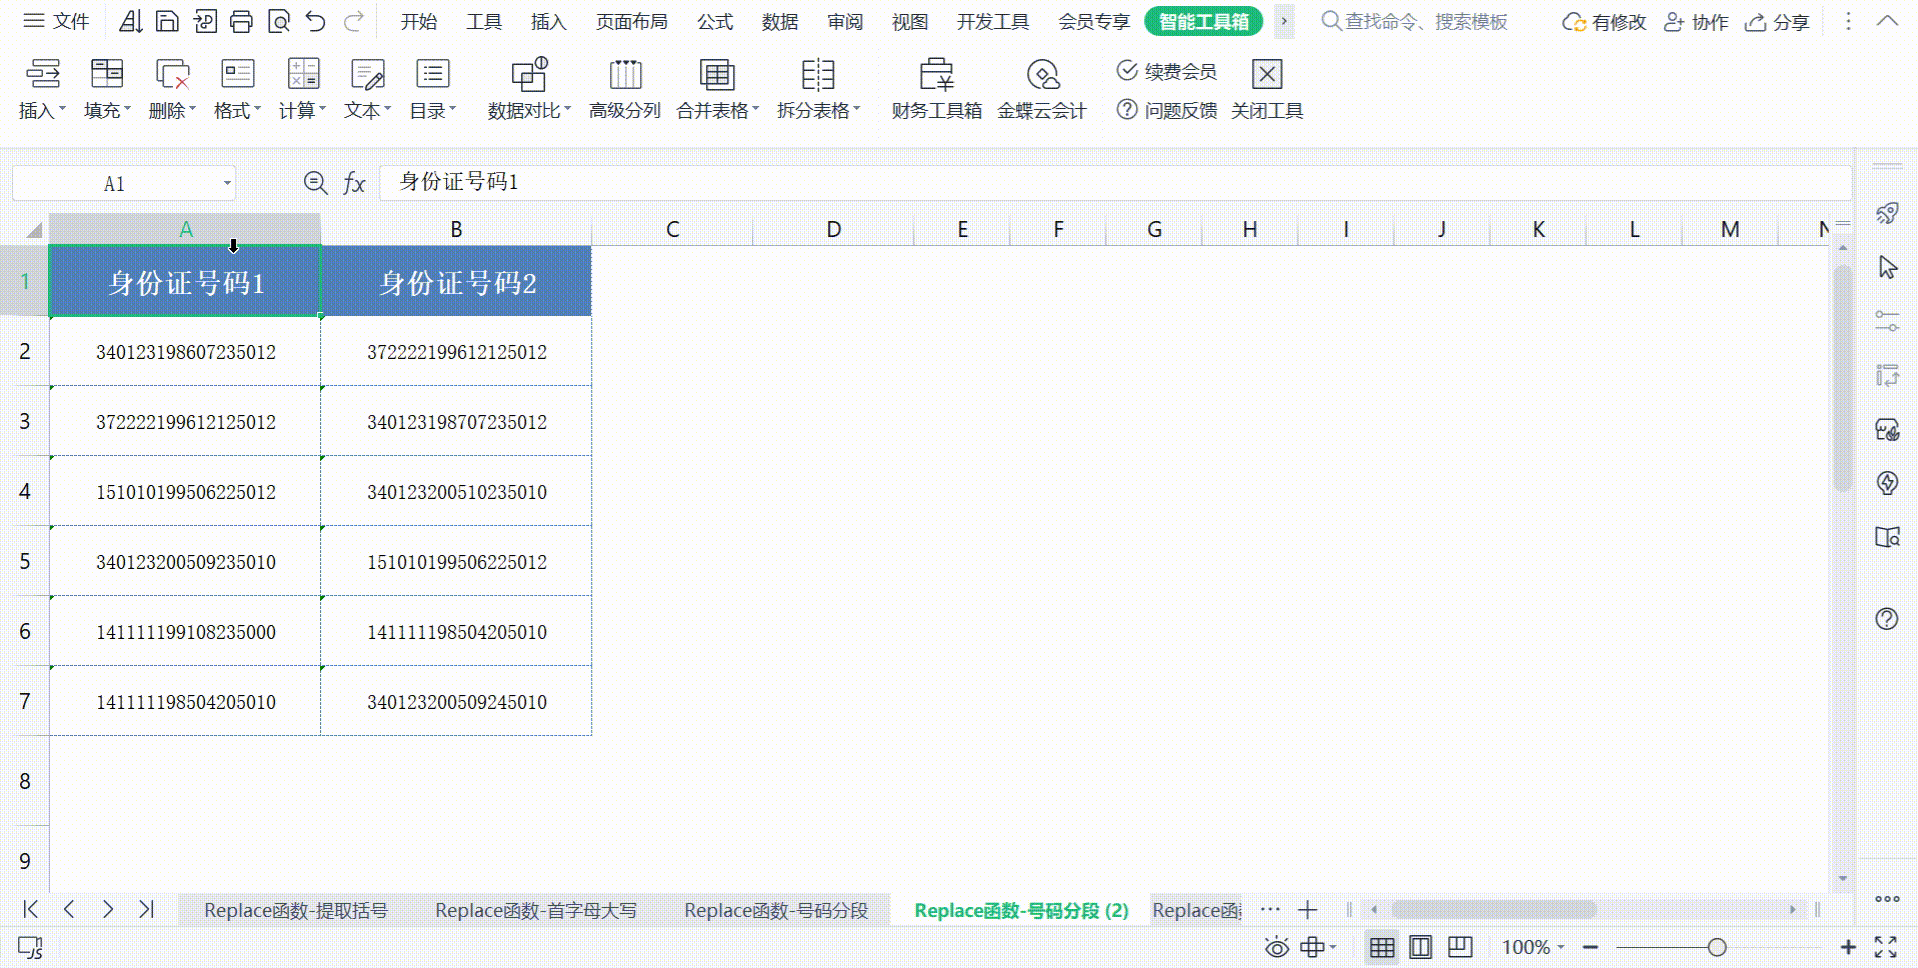Click the redo arrow icon
1918x968 pixels.
pyautogui.click(x=353, y=21)
